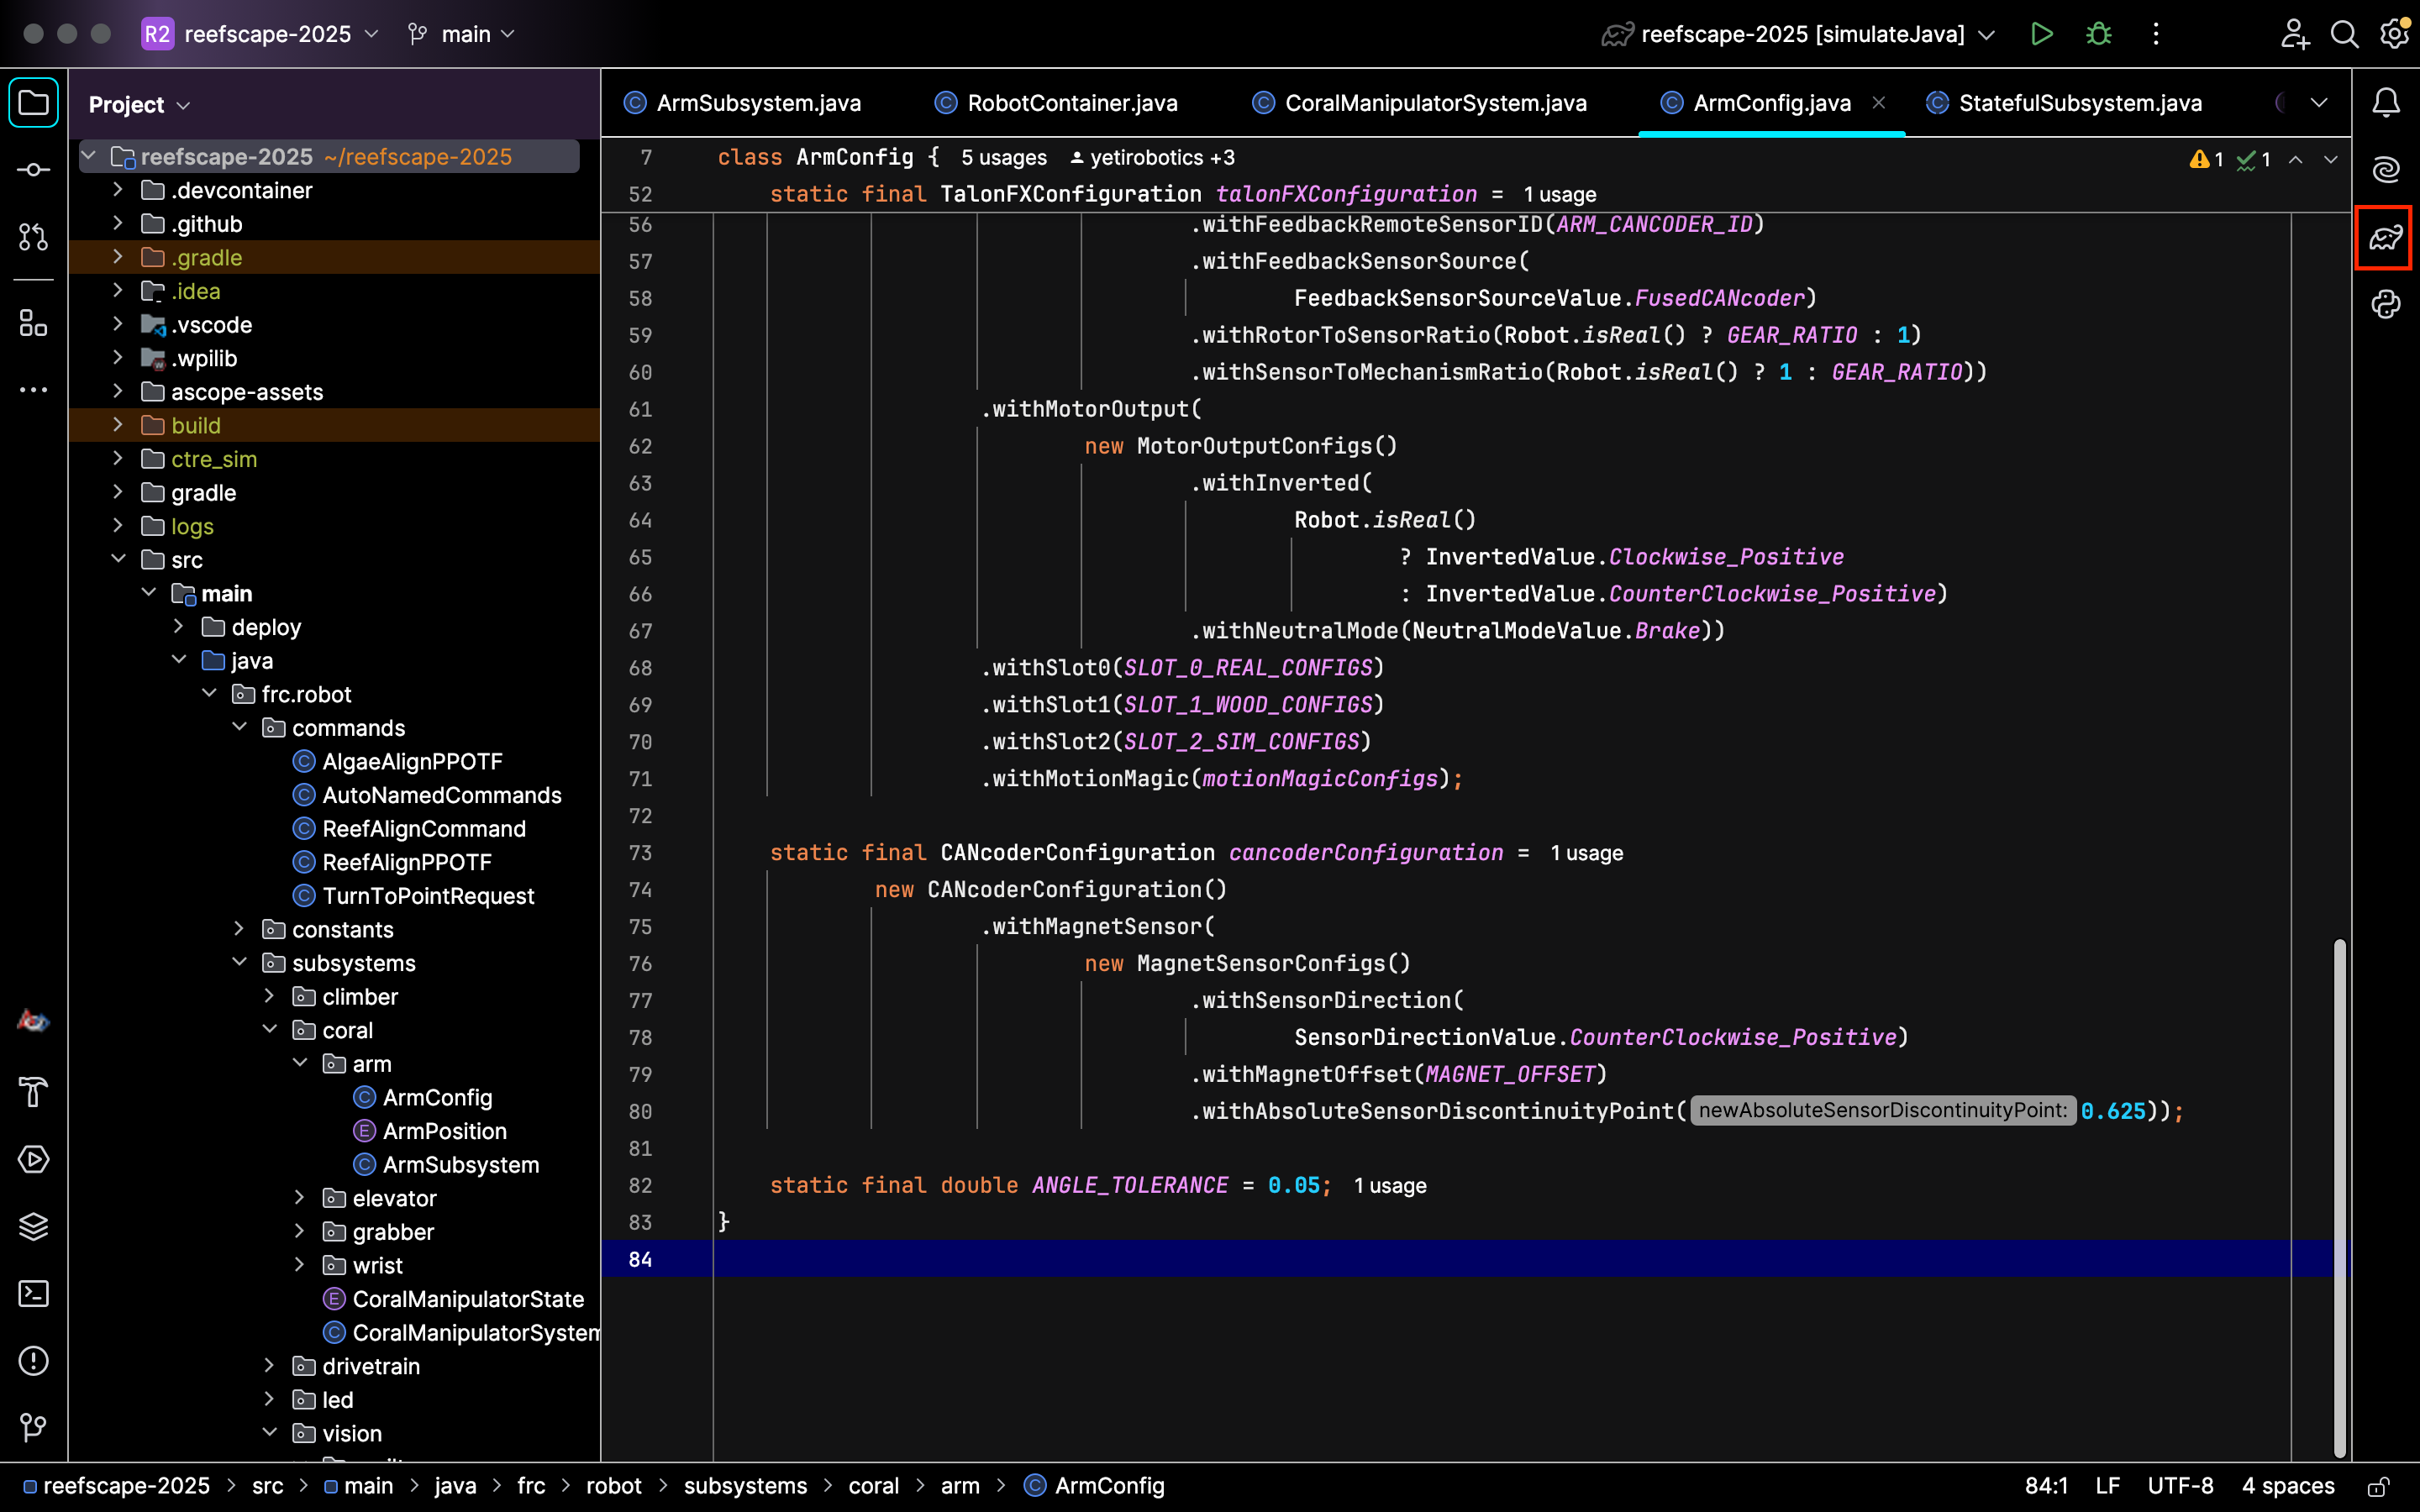Open the Git tool window
Viewport: 2420px width, 1512px height.
[x=33, y=1427]
